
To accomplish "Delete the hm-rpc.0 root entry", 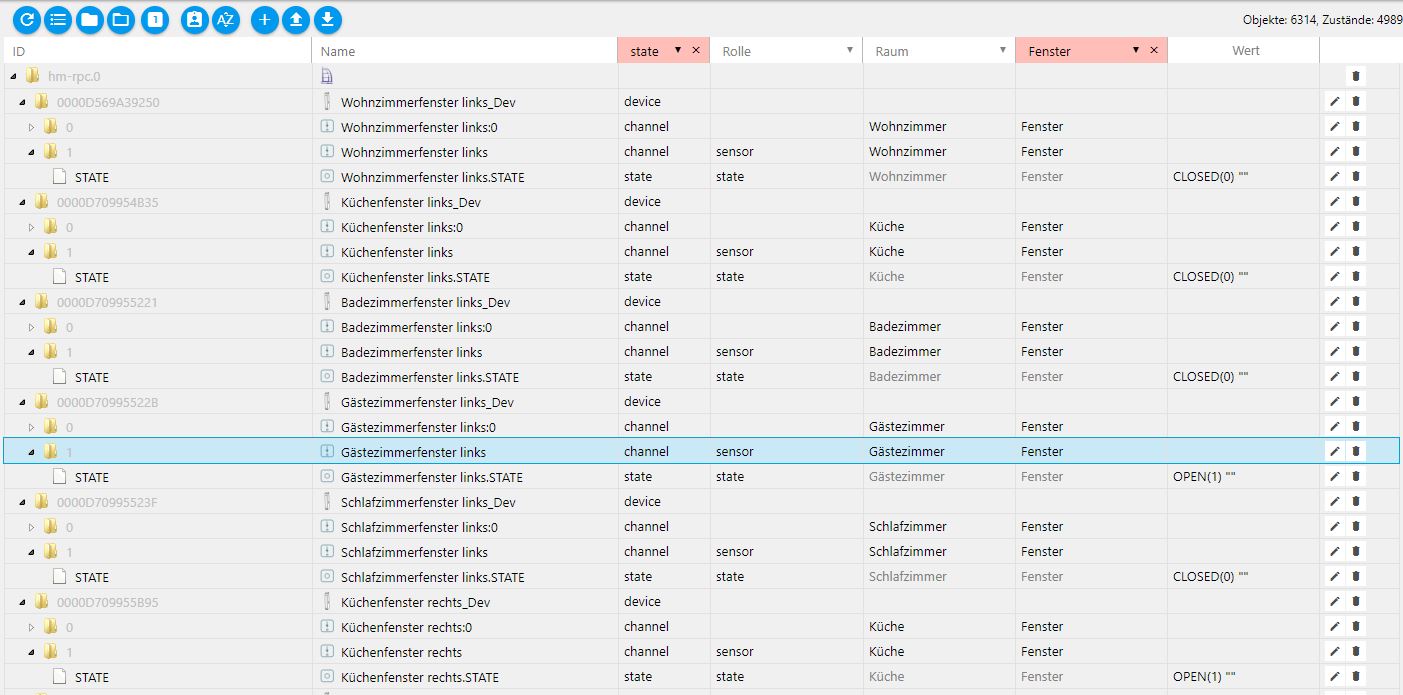I will 1356,76.
